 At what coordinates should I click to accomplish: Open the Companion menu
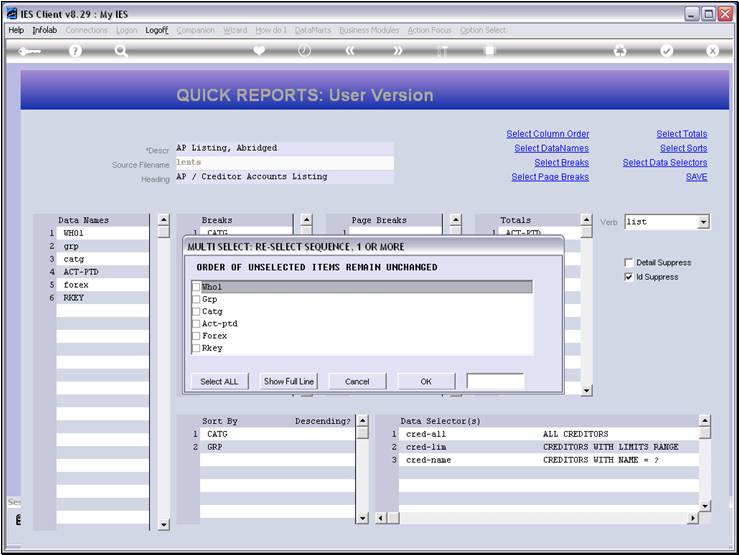[196, 30]
